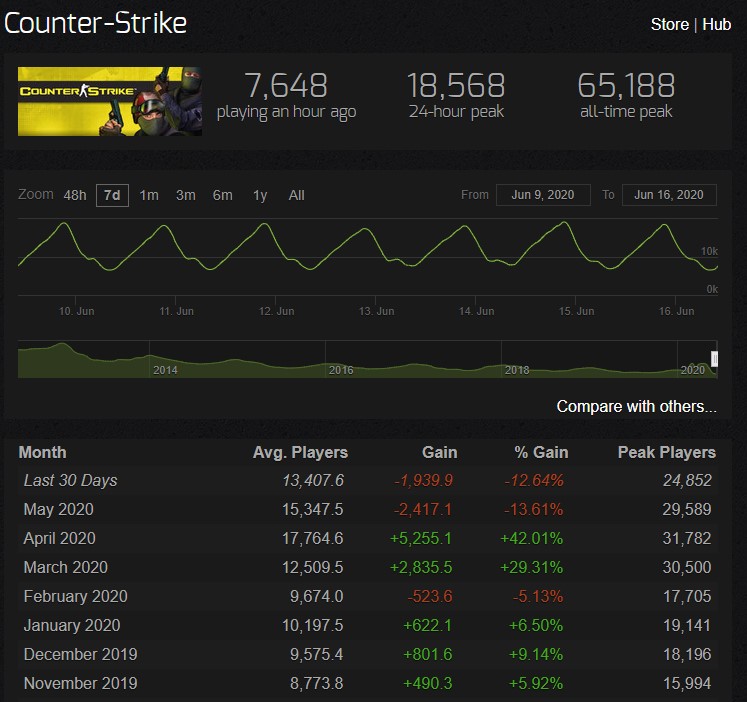Edit the From date field Jun 9, 2020
The image size is (747, 702).
pyautogui.click(x=543, y=195)
